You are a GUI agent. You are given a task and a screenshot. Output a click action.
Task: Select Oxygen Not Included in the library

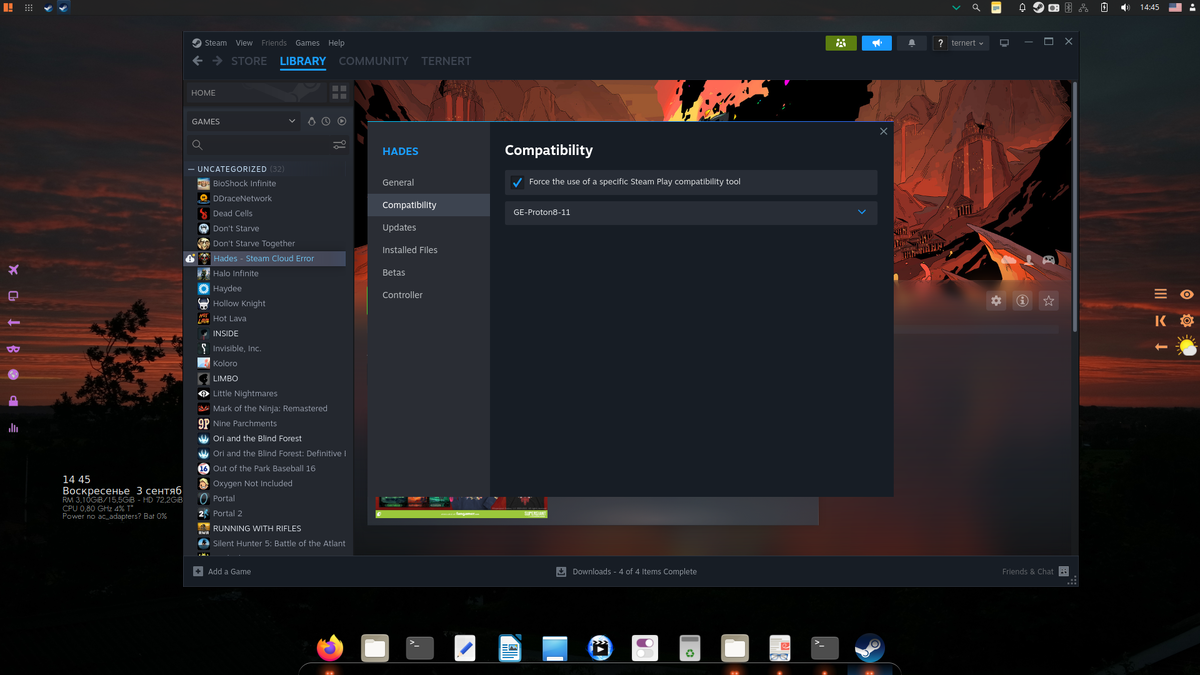click(252, 483)
